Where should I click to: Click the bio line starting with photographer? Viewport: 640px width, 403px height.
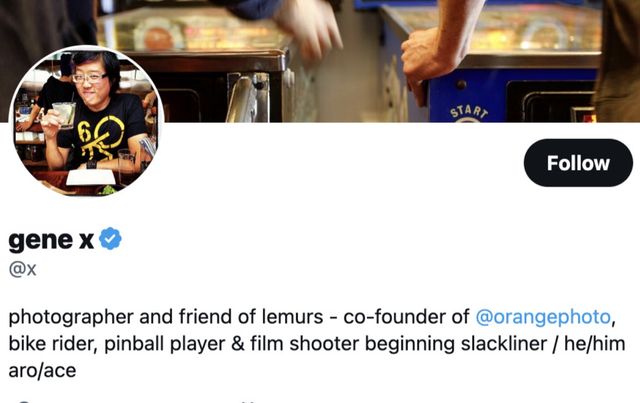312,317
